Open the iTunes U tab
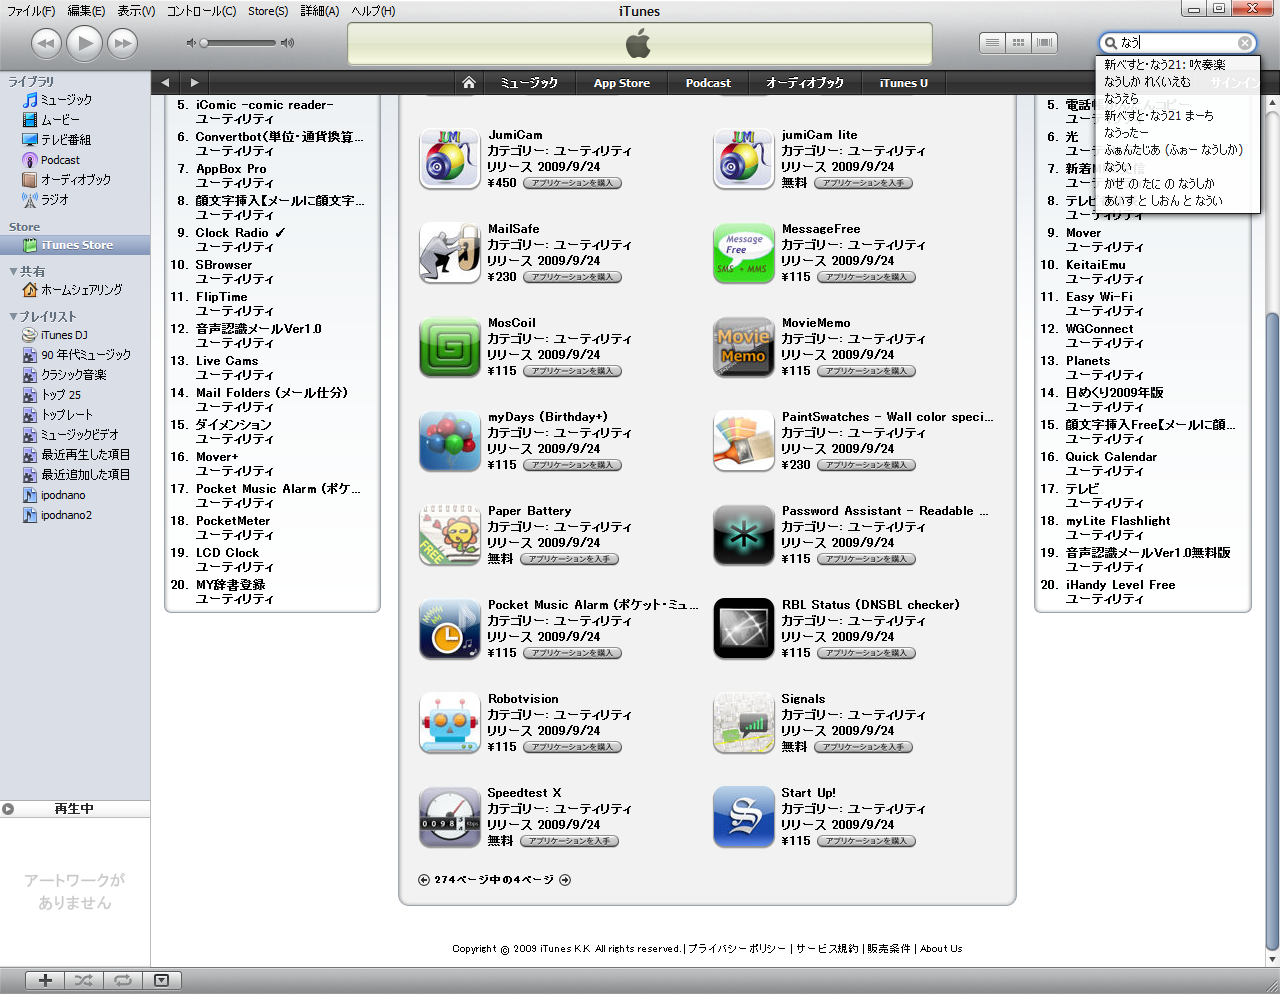Viewport: 1280px width, 994px height. (x=904, y=83)
